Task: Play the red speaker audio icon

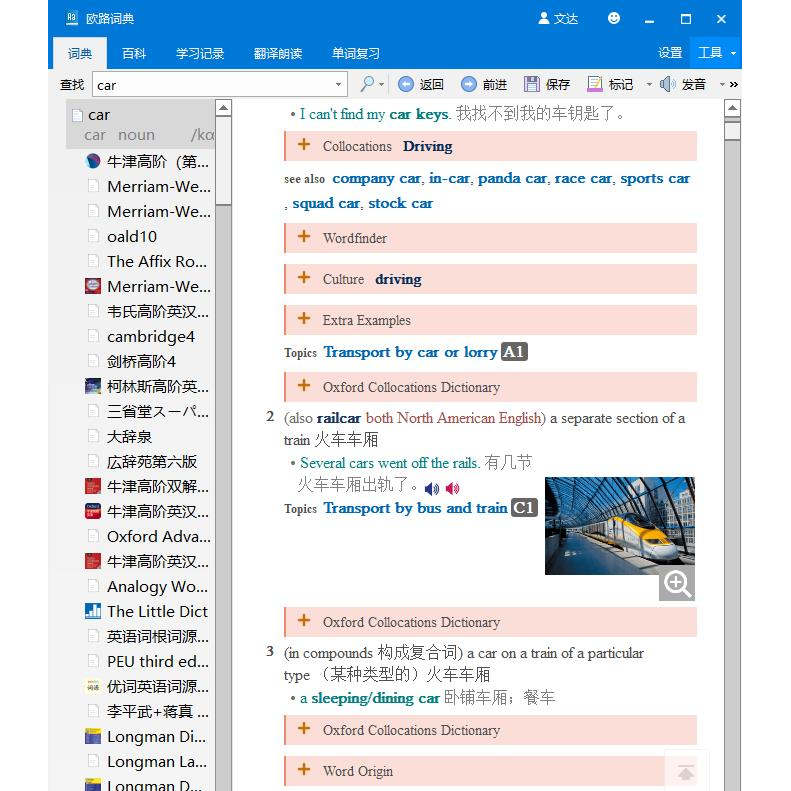Action: (453, 488)
